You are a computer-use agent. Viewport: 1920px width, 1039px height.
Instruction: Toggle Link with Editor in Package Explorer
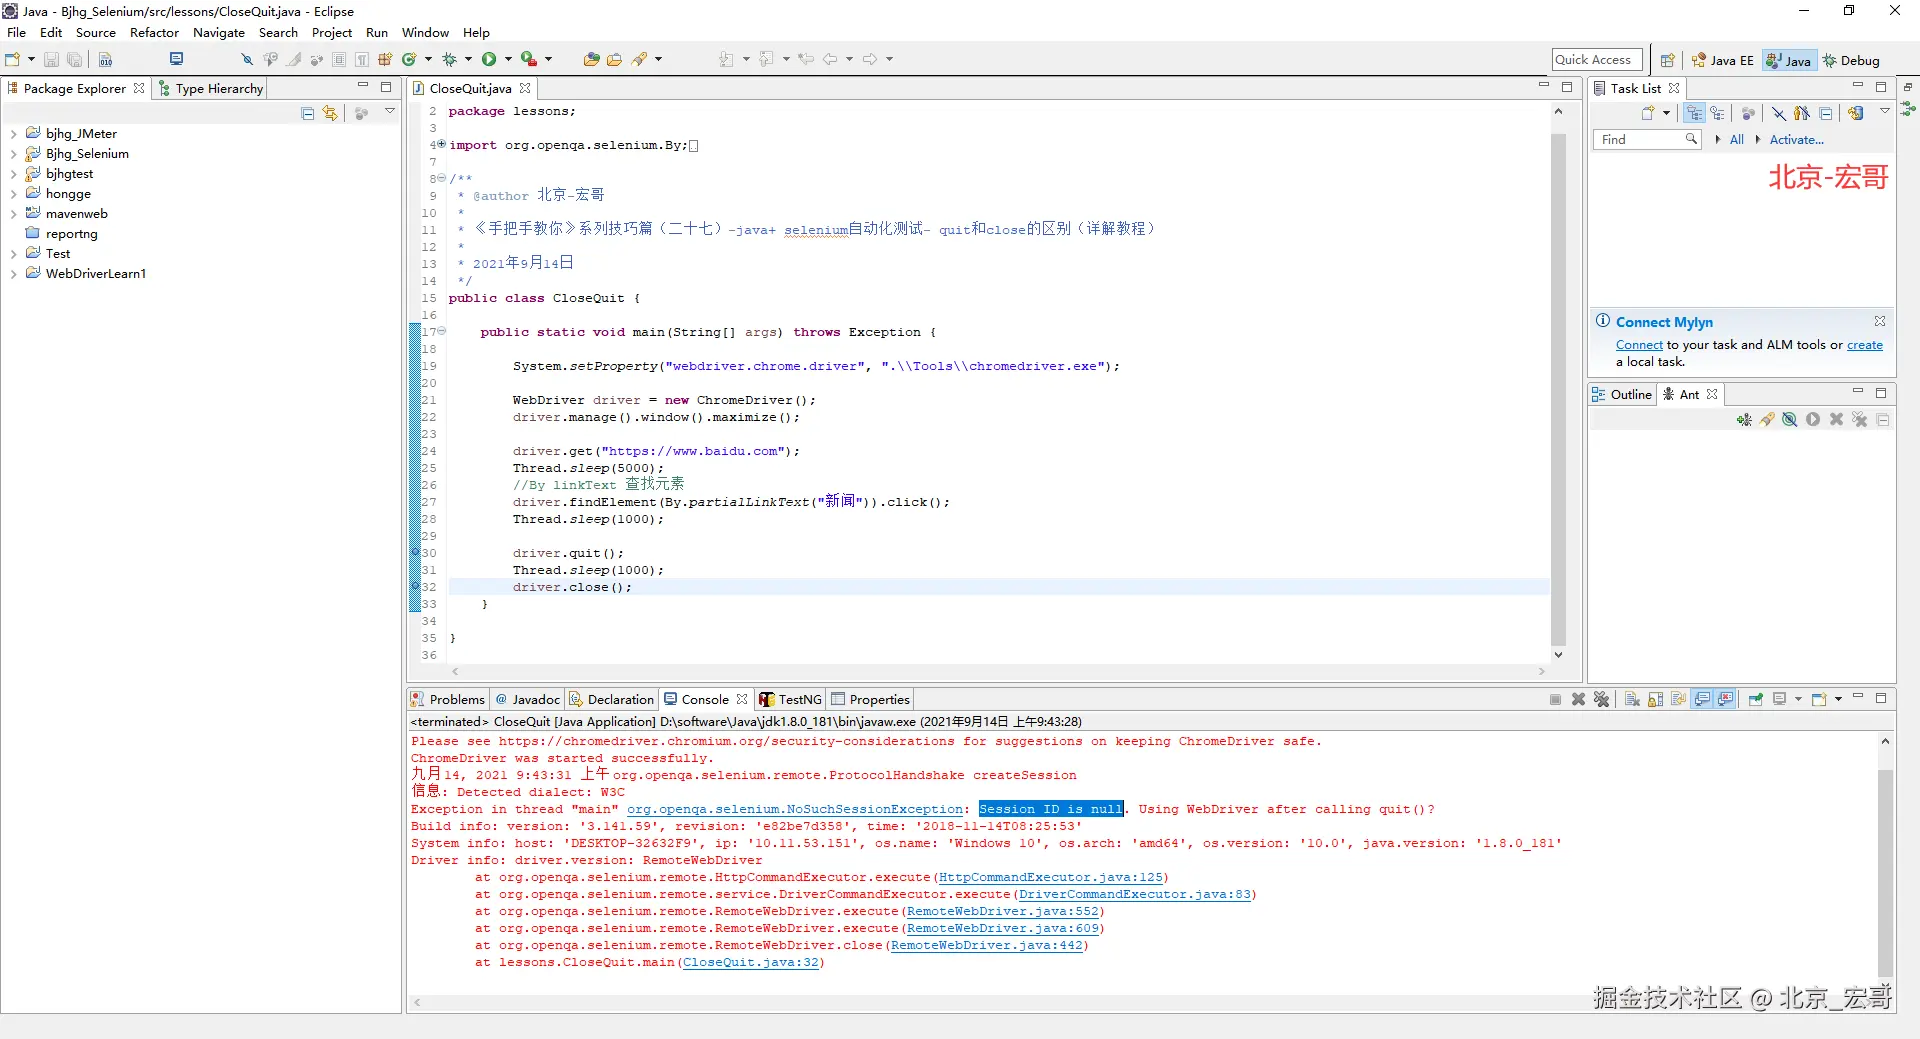330,113
